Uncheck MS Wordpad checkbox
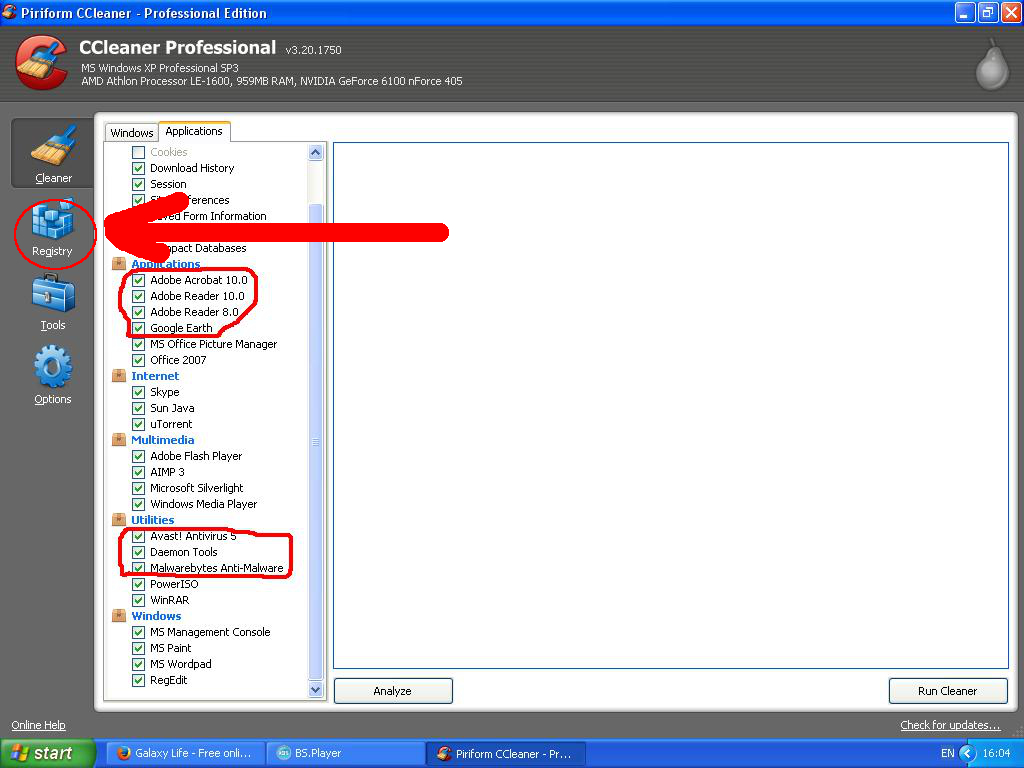This screenshot has height=768, width=1024. click(138, 664)
